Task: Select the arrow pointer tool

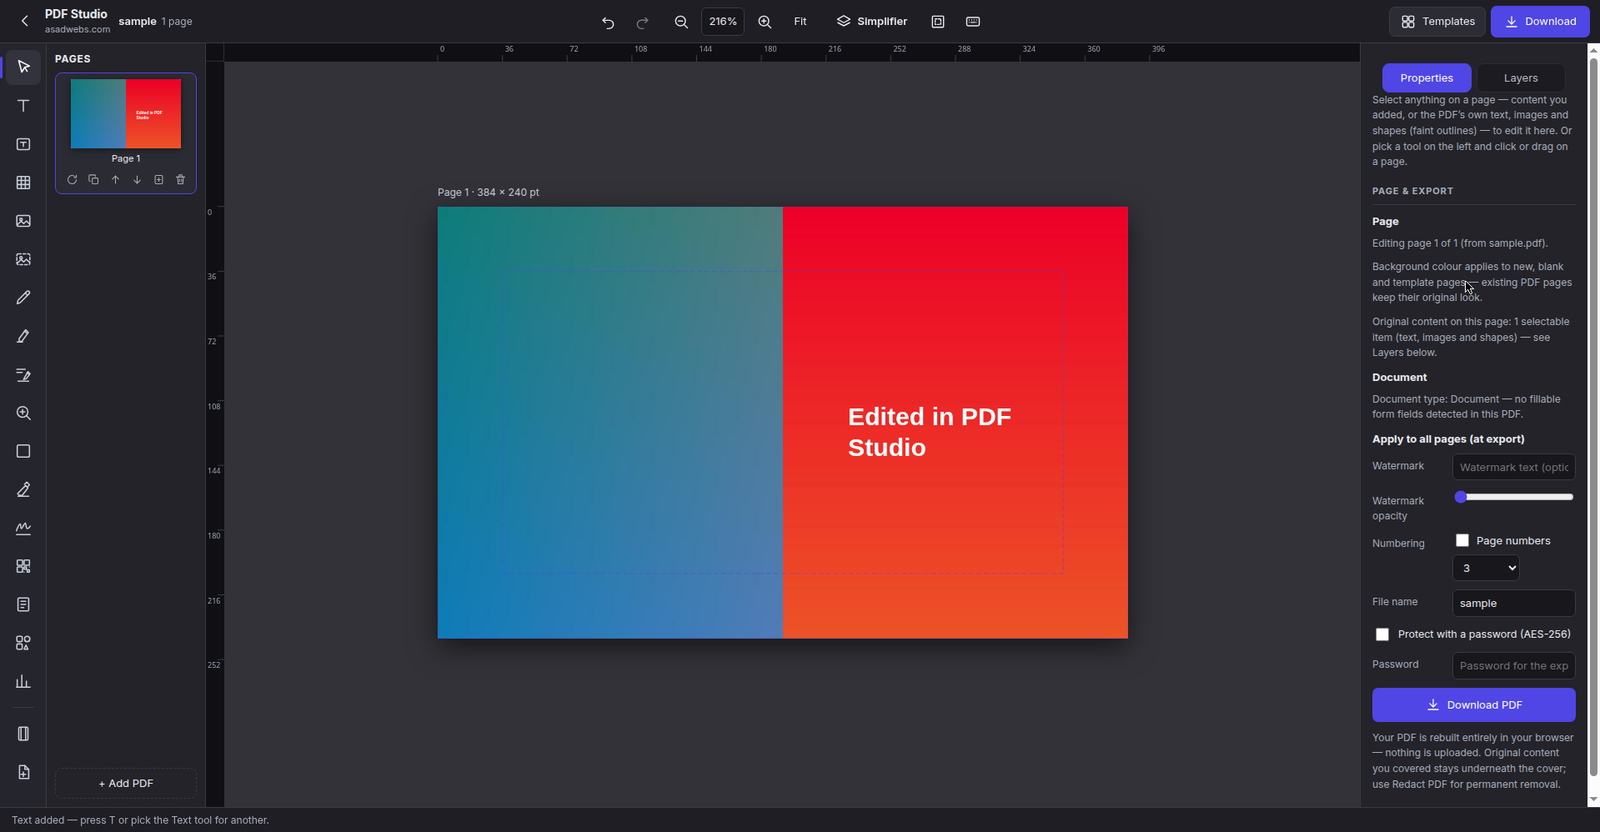Action: pyautogui.click(x=23, y=67)
